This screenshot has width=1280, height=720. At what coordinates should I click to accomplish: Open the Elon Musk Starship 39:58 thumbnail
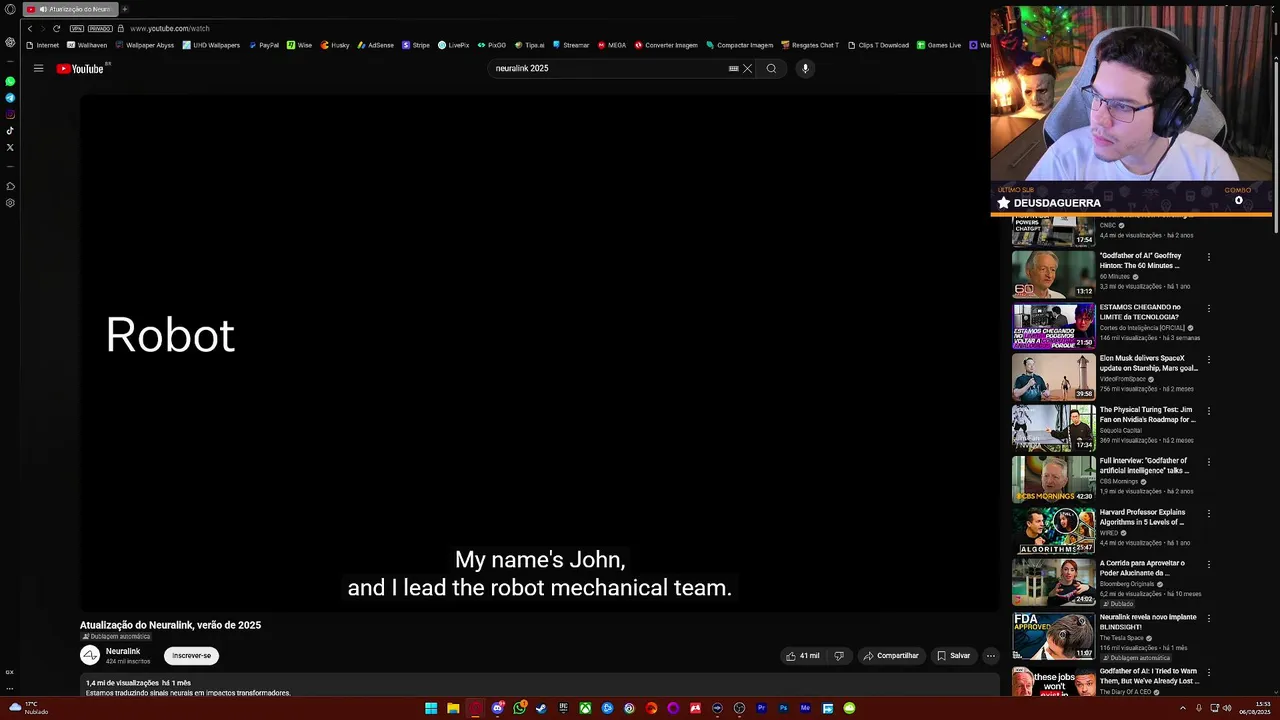tap(1053, 376)
